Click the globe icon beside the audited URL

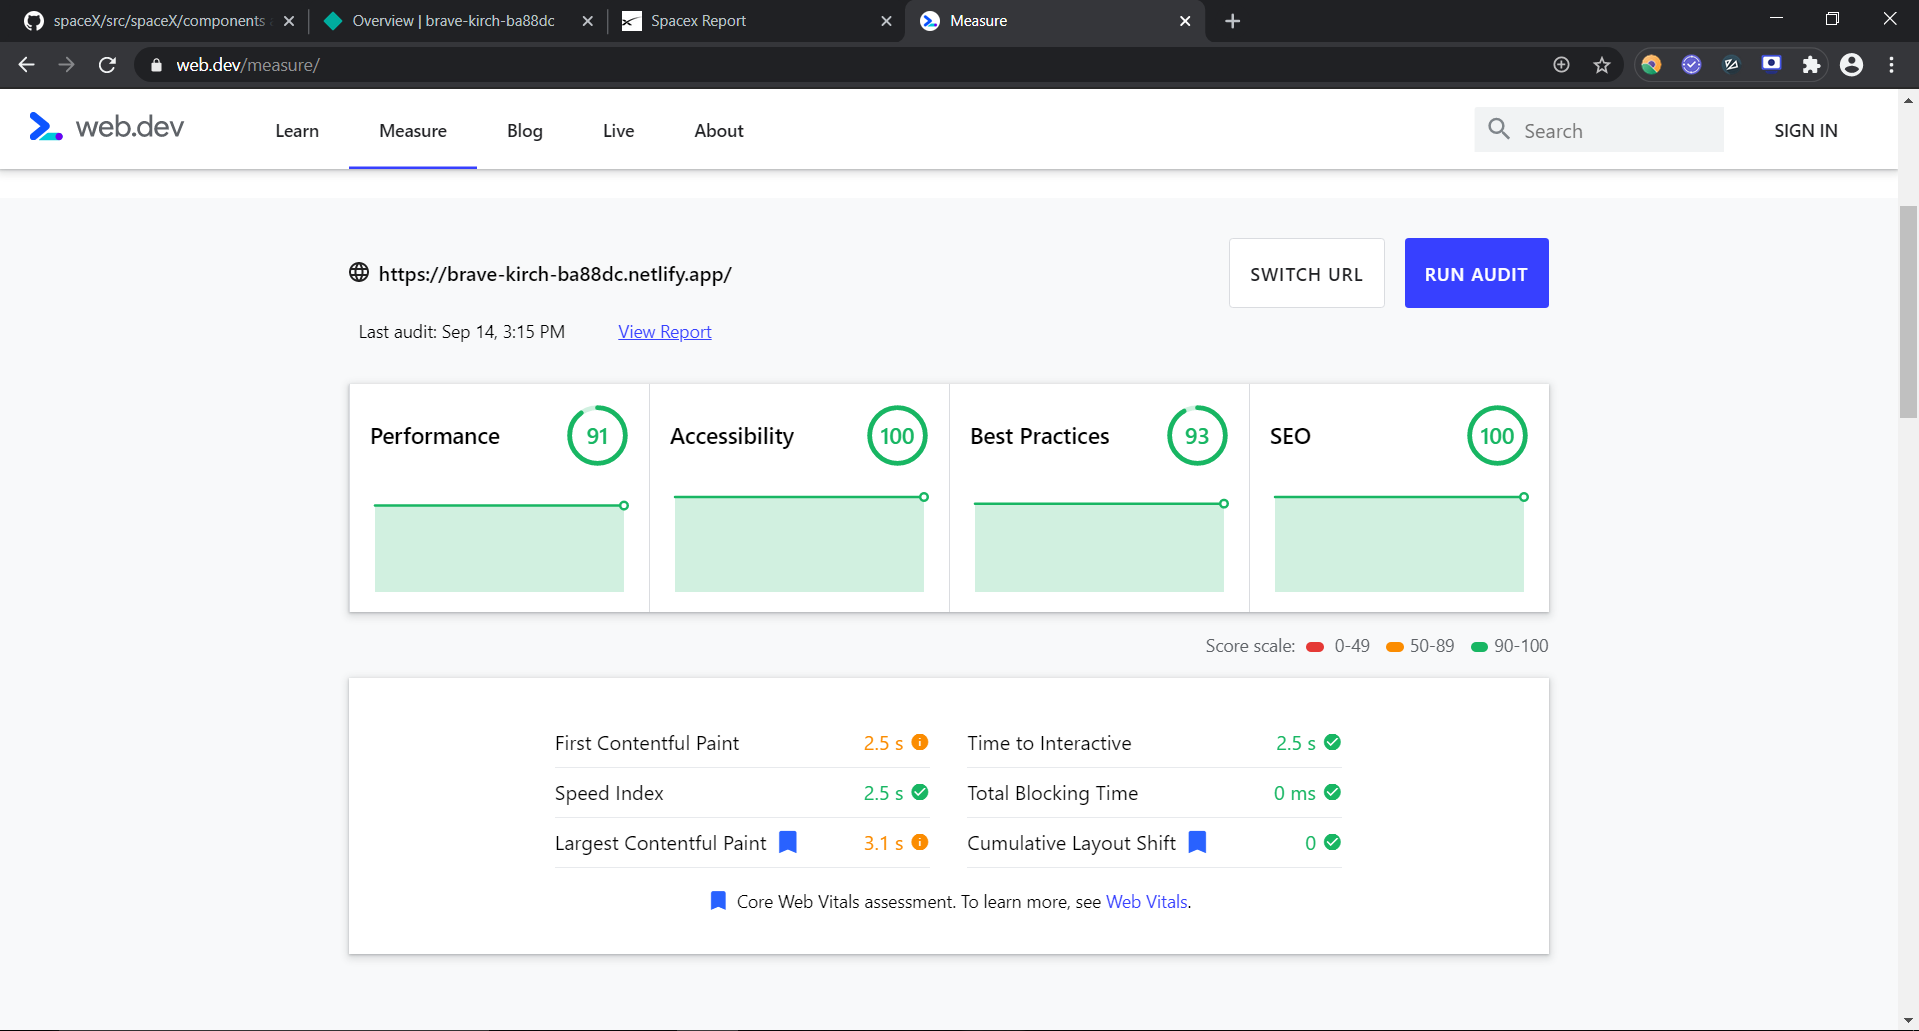359,272
